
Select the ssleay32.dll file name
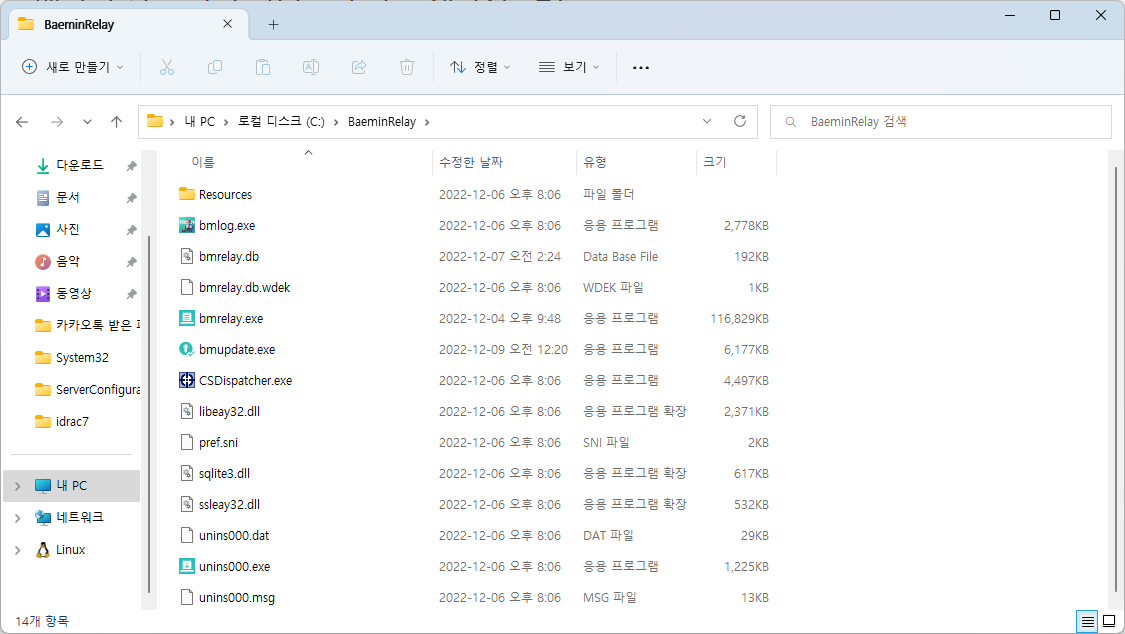229,504
